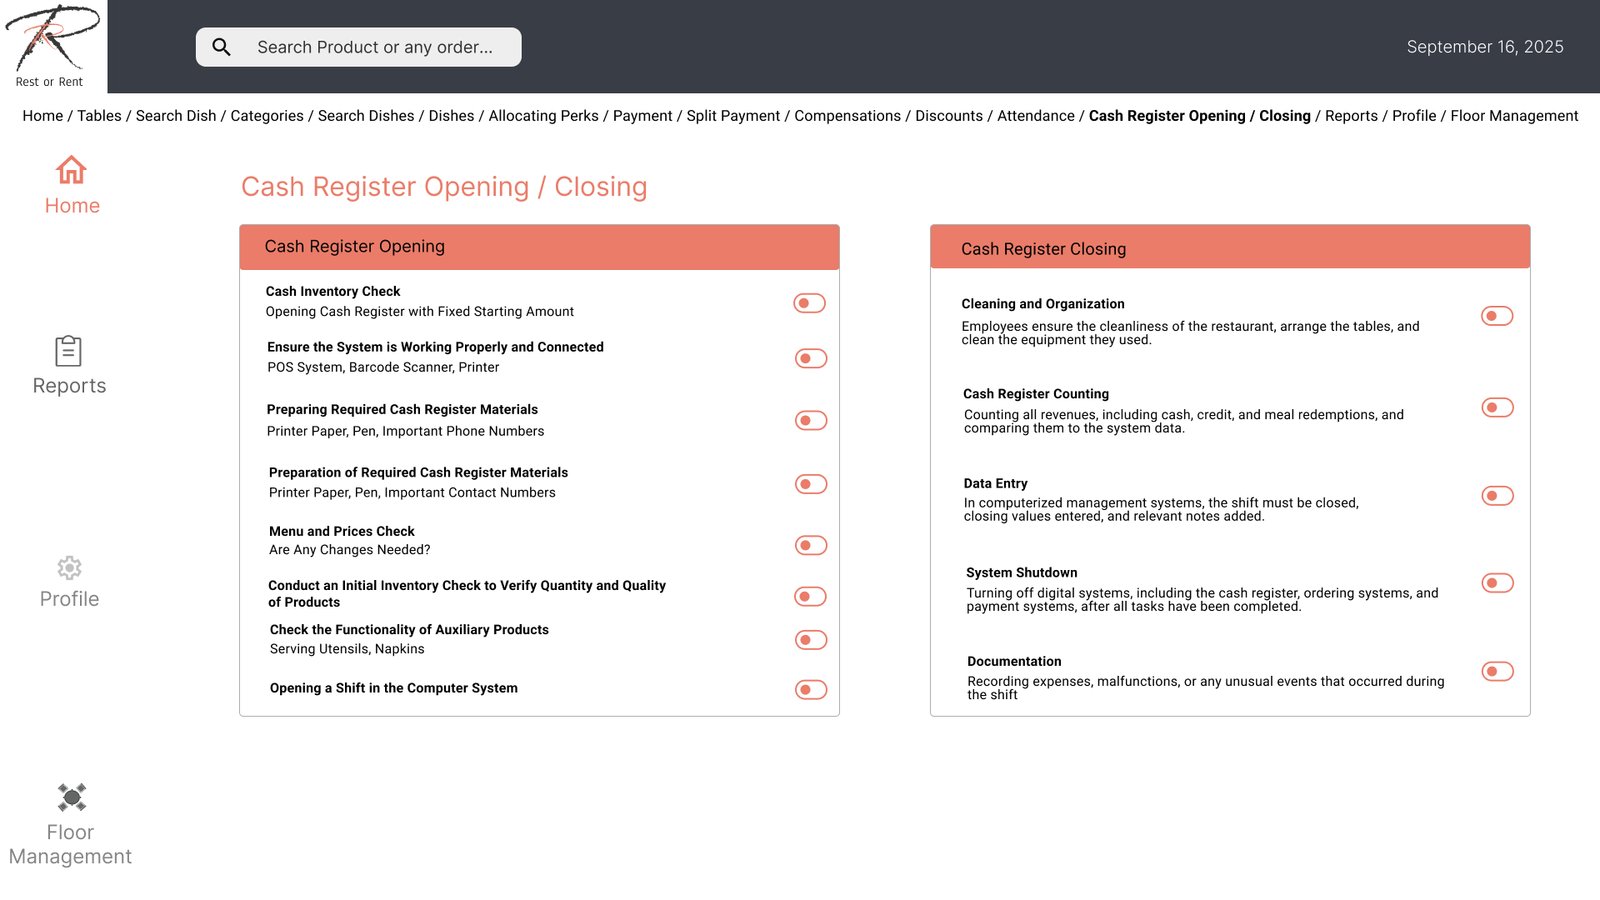The image size is (1600, 900).
Task: Toggle Opening a Shift in Computer System
Action: pyautogui.click(x=810, y=689)
